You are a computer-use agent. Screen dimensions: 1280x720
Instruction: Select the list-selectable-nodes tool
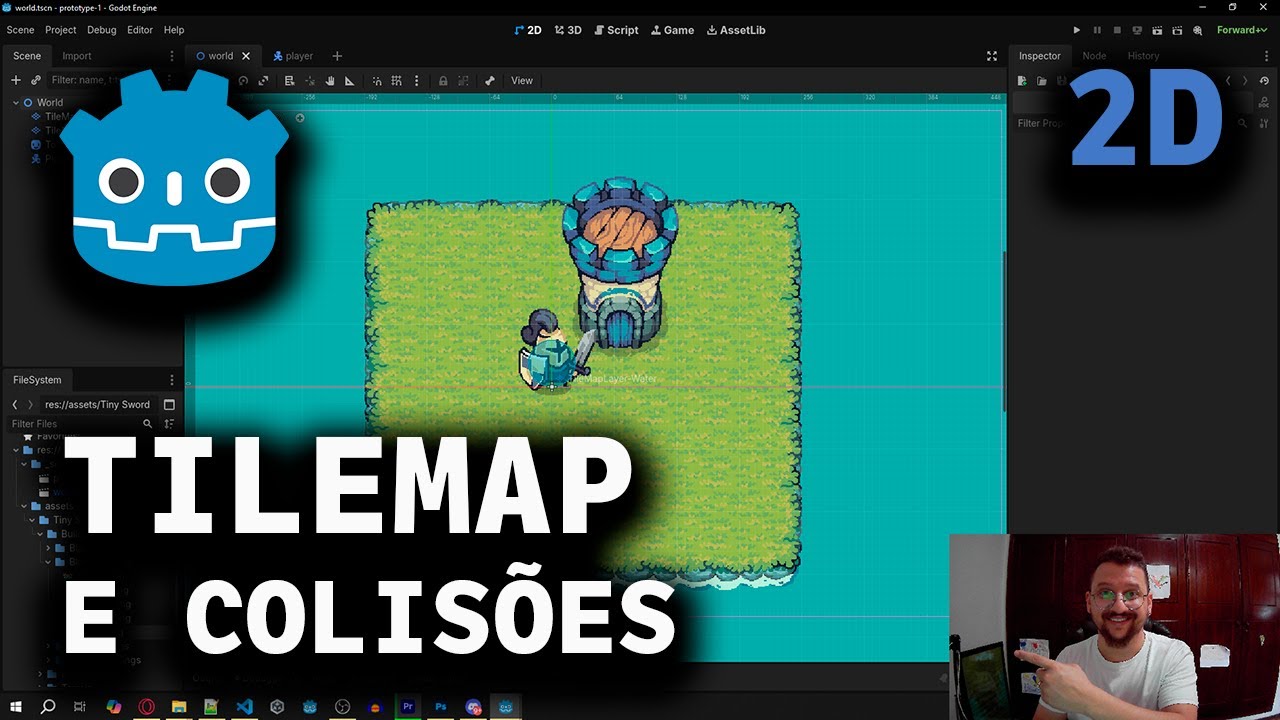coord(289,81)
